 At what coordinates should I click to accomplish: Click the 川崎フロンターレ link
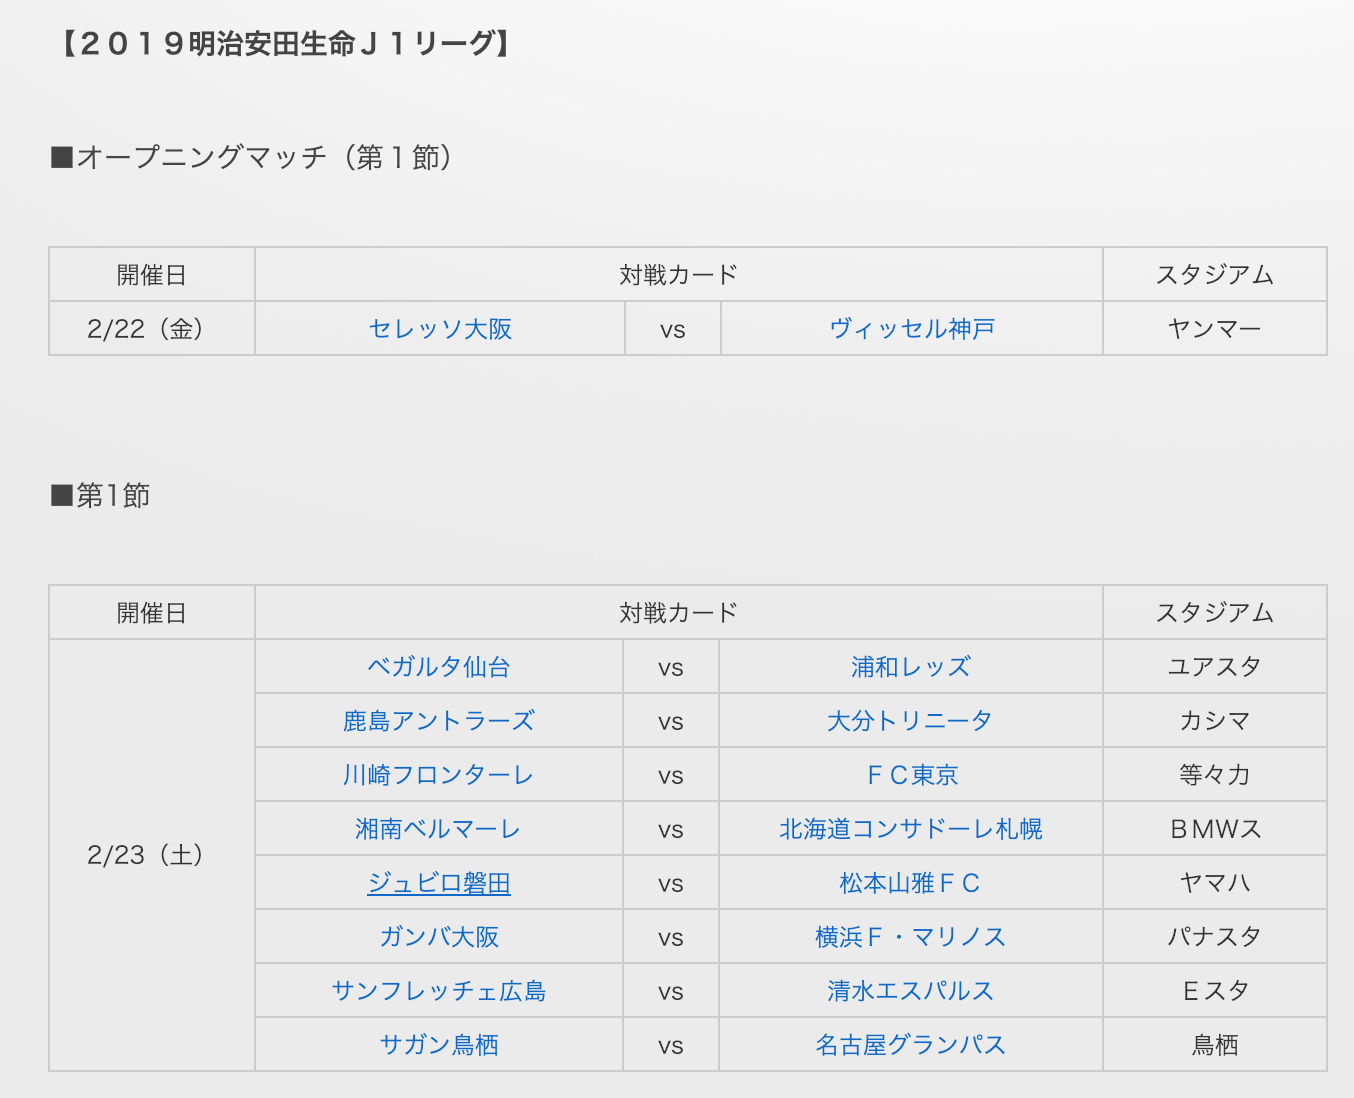[x=439, y=775]
